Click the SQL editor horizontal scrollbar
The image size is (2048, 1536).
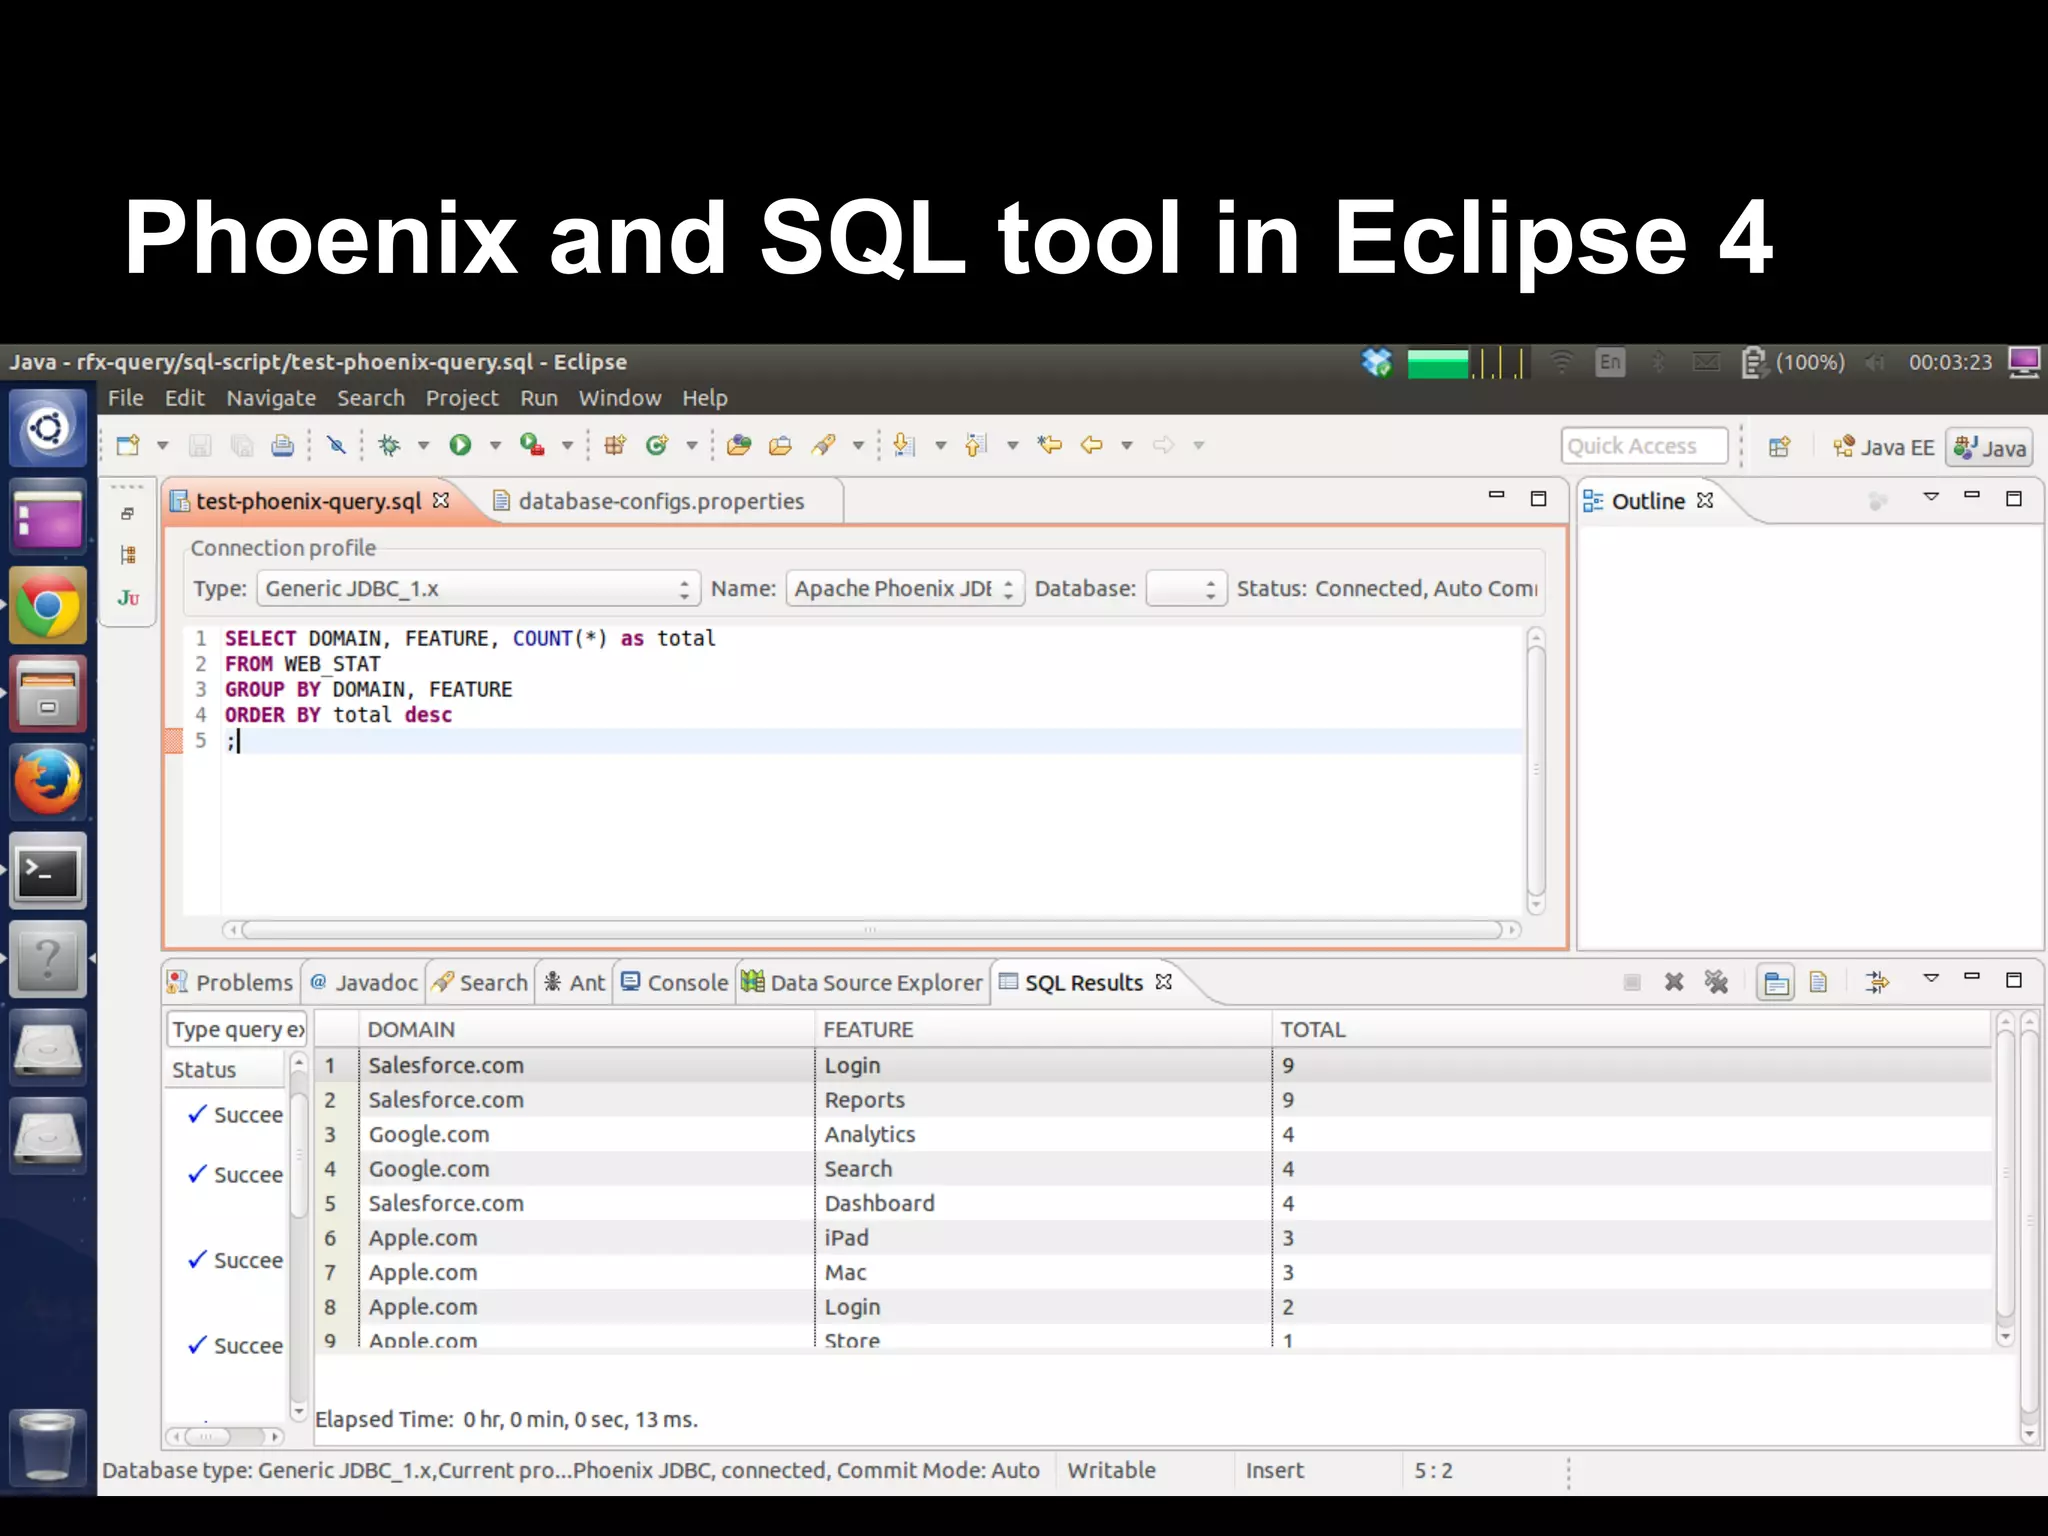click(x=870, y=930)
